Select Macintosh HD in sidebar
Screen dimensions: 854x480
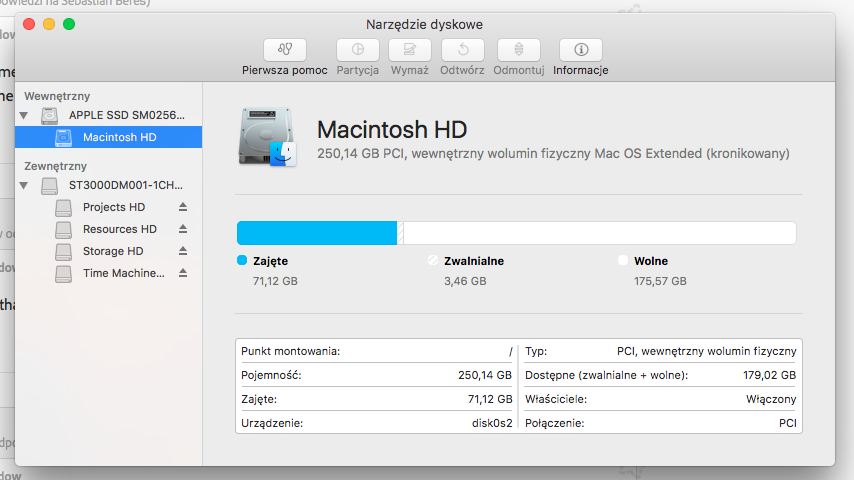tap(119, 137)
